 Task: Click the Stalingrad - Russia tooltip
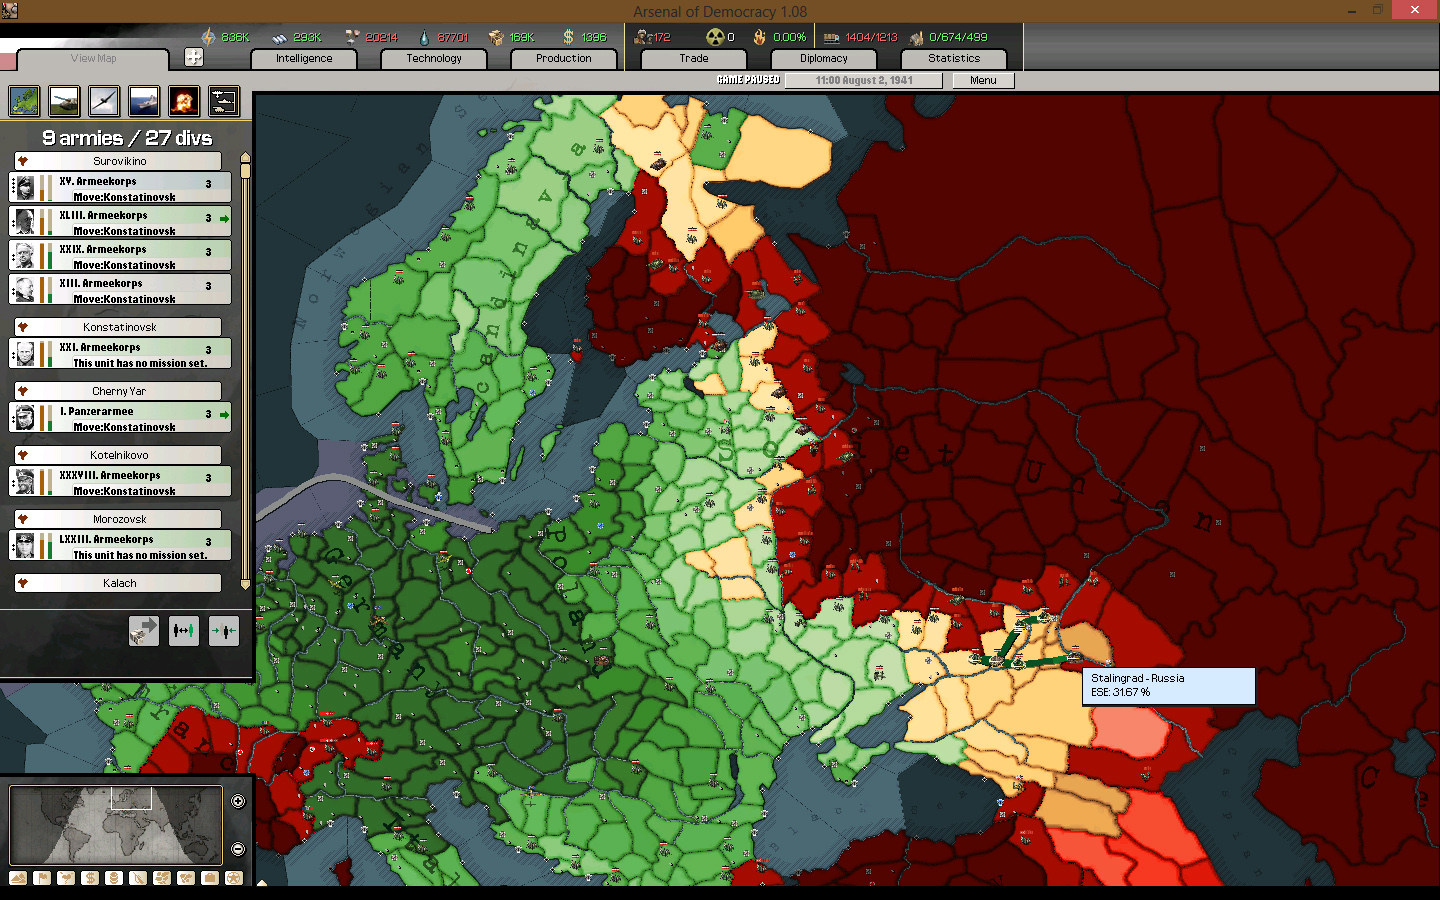tap(1168, 685)
